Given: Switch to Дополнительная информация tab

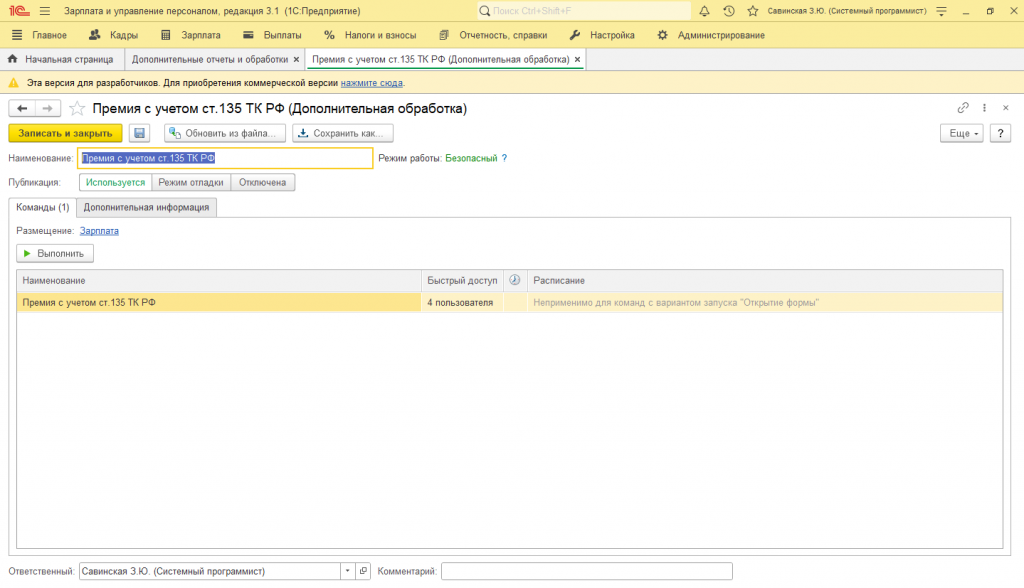Looking at the screenshot, I should click(146, 207).
